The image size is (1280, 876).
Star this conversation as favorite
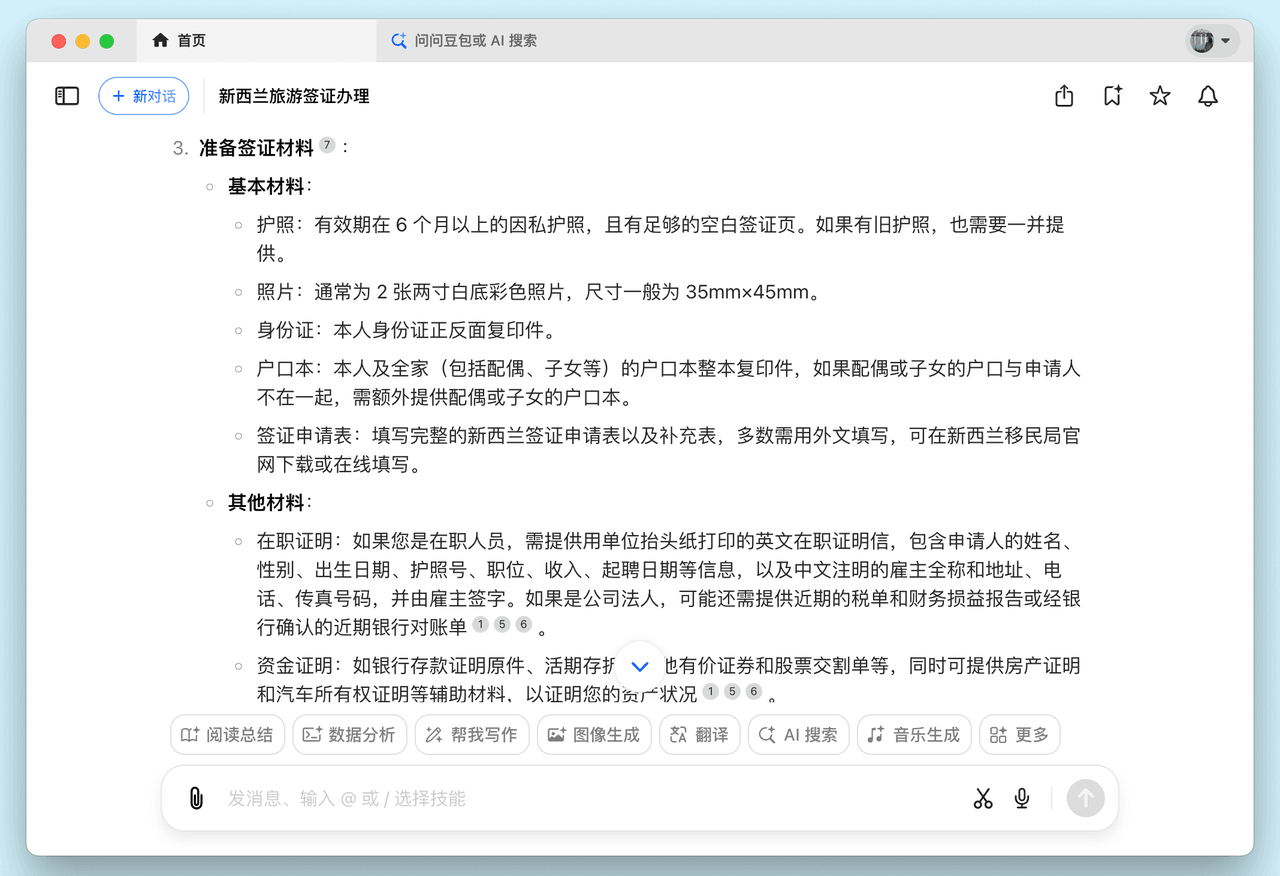[1160, 96]
